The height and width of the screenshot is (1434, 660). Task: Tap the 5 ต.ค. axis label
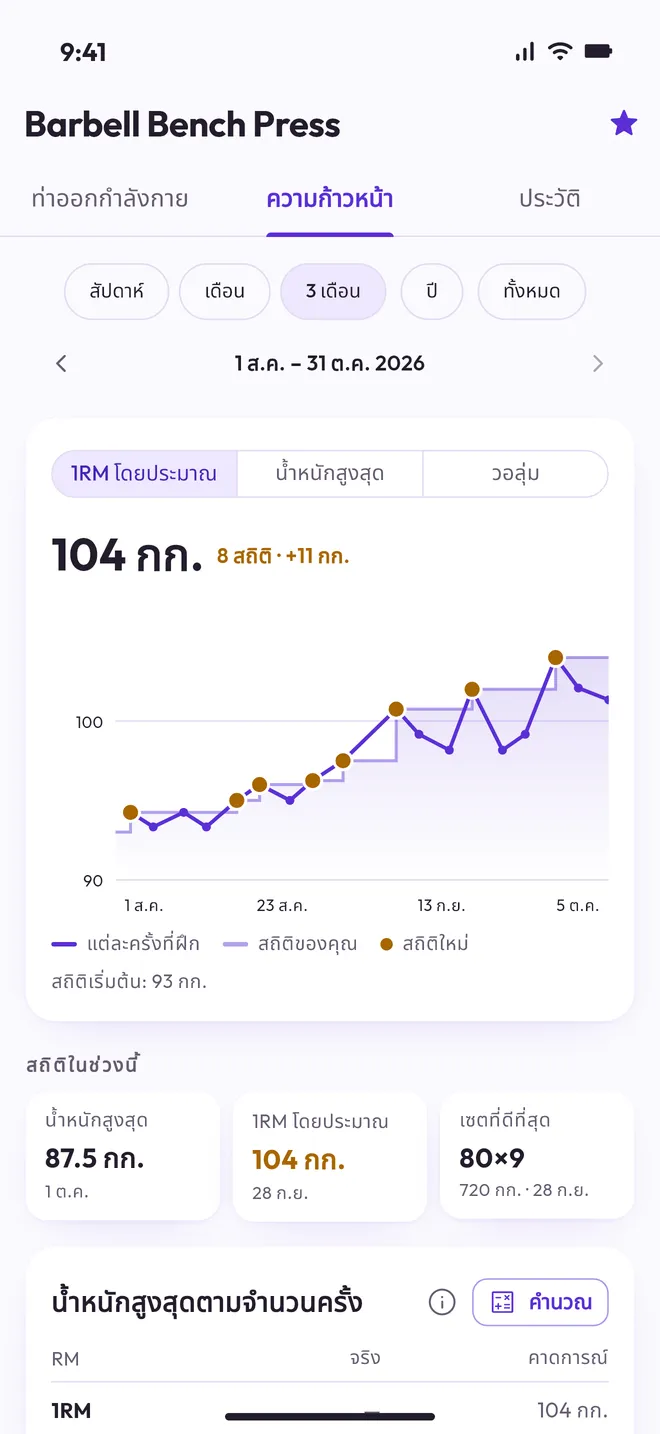click(x=578, y=906)
